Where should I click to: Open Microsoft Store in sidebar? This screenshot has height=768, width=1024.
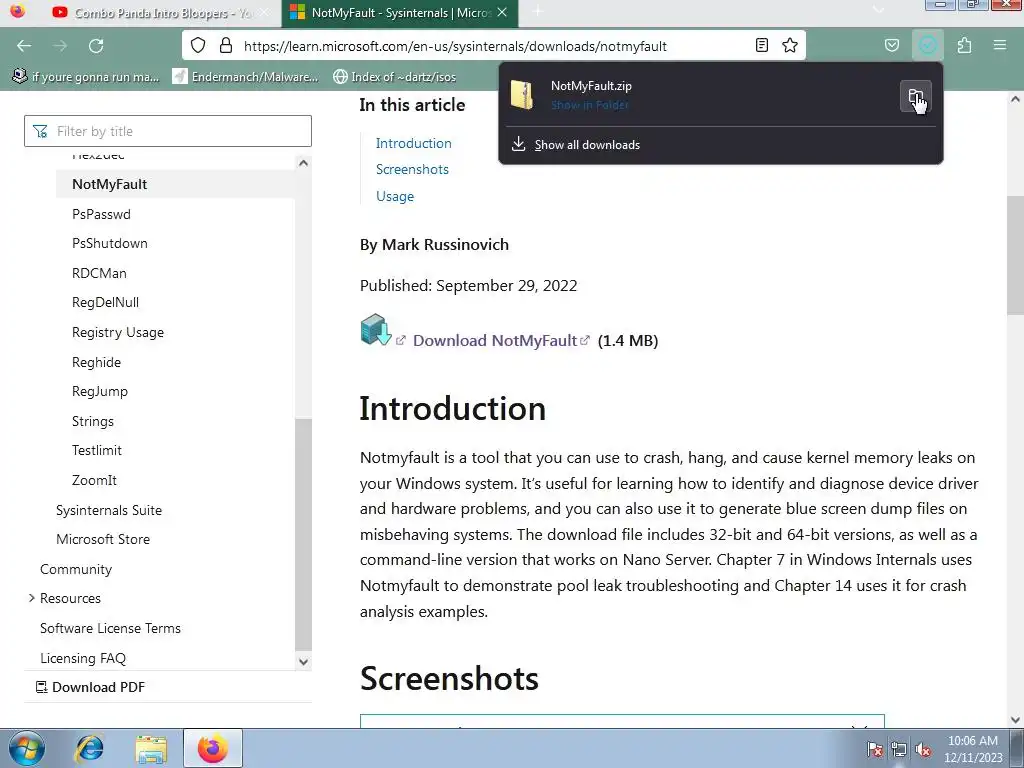point(103,539)
